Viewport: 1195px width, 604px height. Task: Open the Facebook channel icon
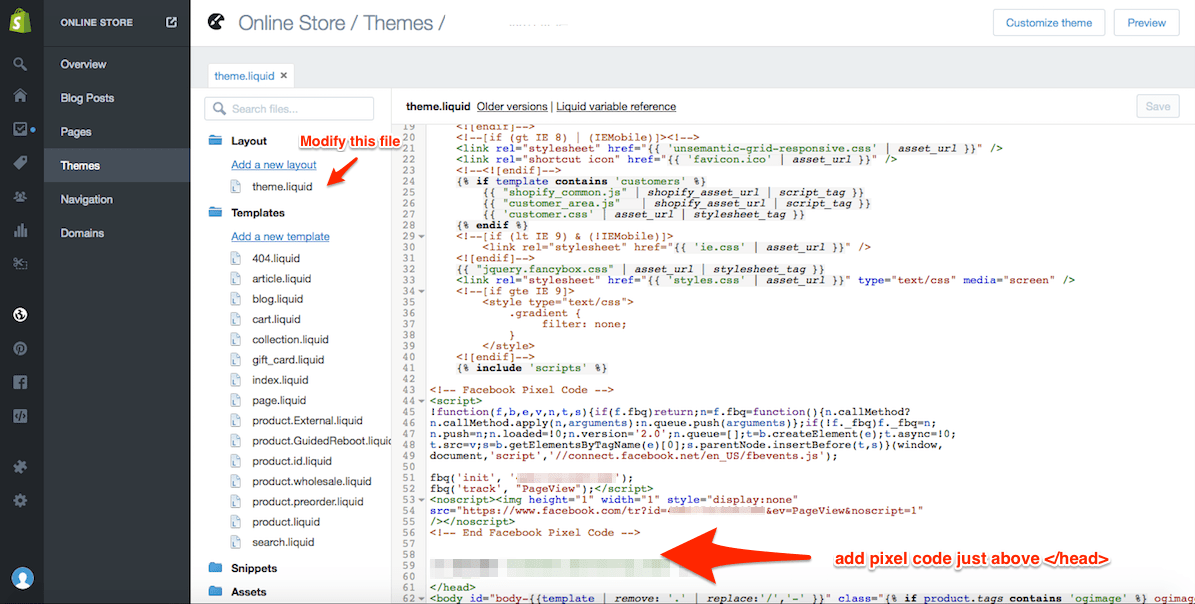pos(21,382)
